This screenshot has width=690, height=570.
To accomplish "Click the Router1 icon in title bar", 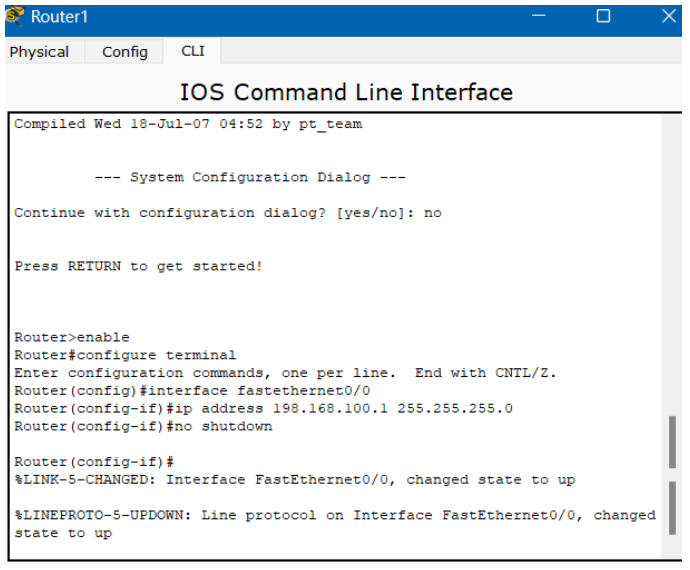I will [x=15, y=16].
